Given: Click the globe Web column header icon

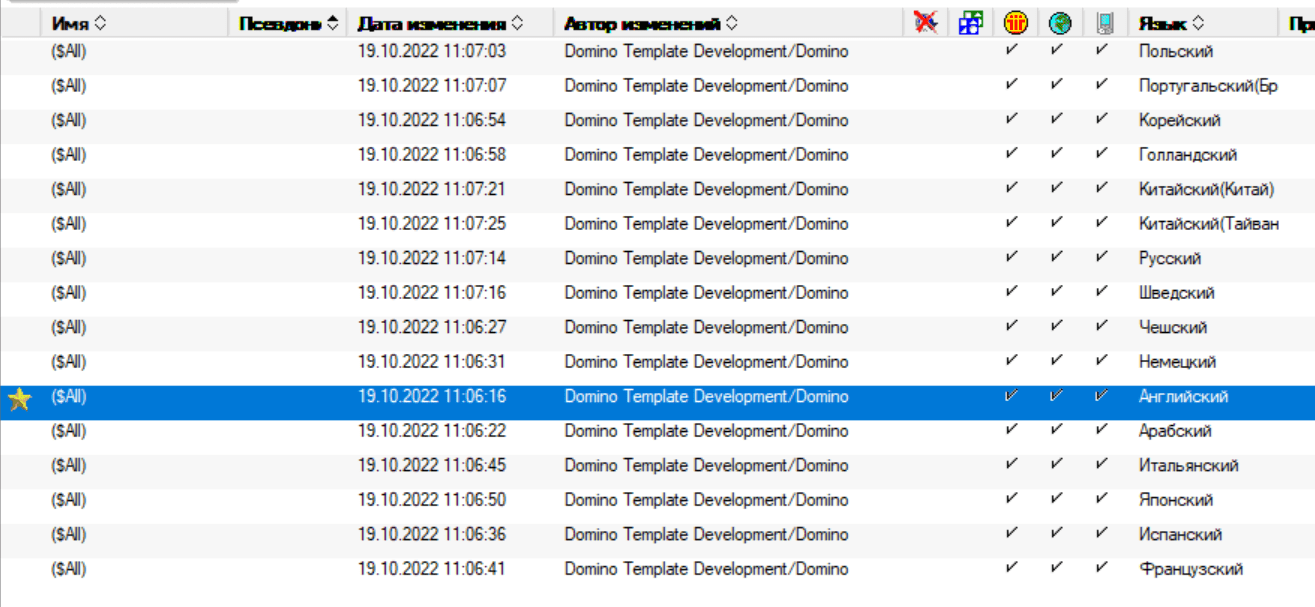Looking at the screenshot, I should (1059, 23).
